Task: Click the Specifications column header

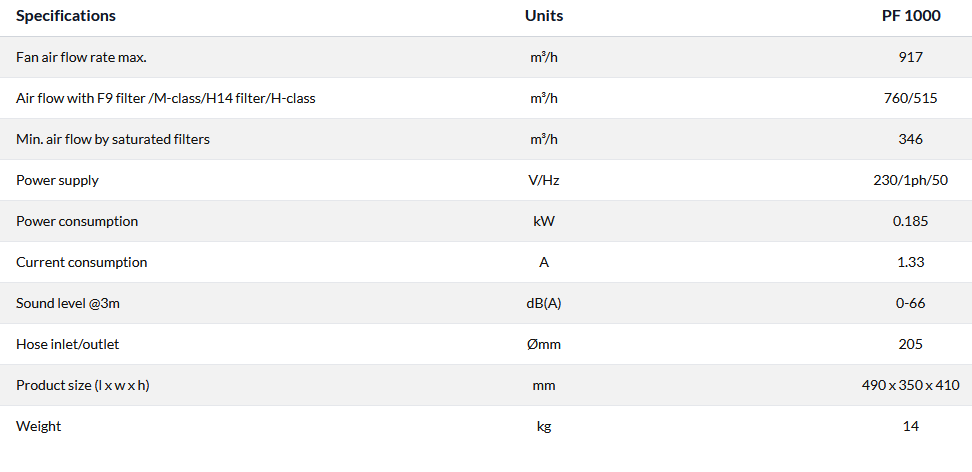Action: [x=66, y=16]
